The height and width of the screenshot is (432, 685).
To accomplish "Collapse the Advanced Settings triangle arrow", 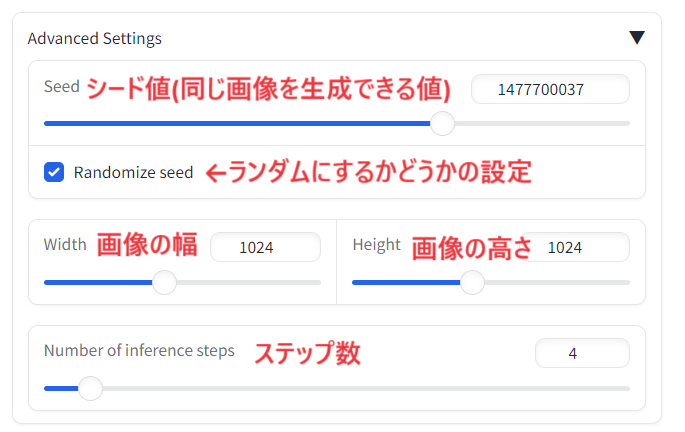I will tap(637, 38).
